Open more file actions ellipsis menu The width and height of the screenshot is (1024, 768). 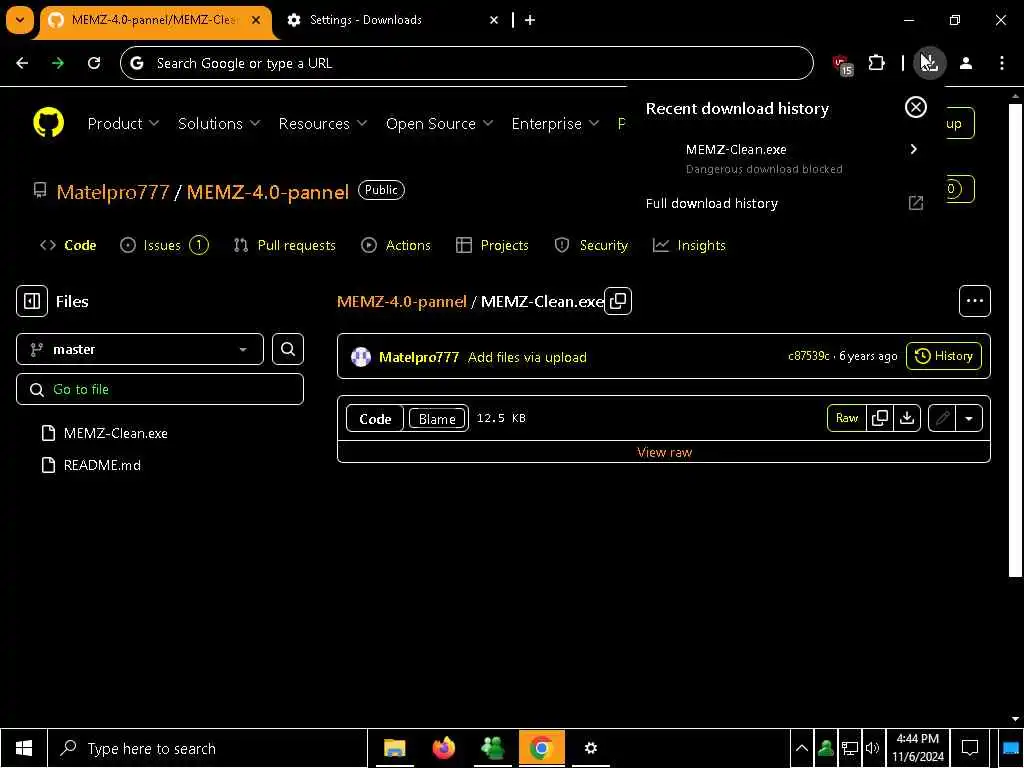tap(974, 301)
